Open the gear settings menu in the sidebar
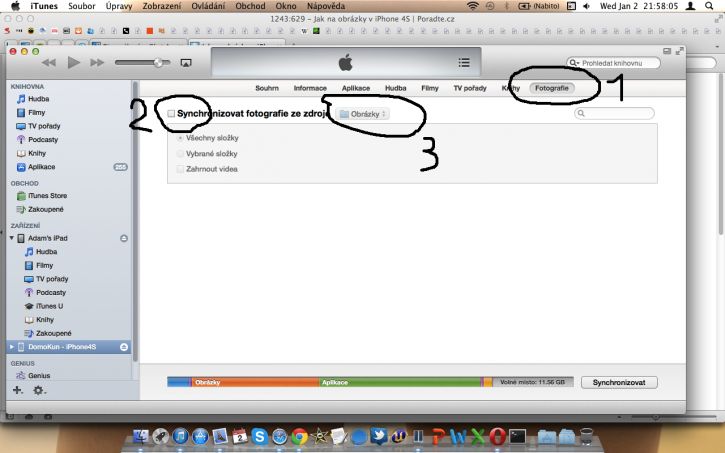Image resolution: width=725 pixels, height=453 pixels. (39, 390)
